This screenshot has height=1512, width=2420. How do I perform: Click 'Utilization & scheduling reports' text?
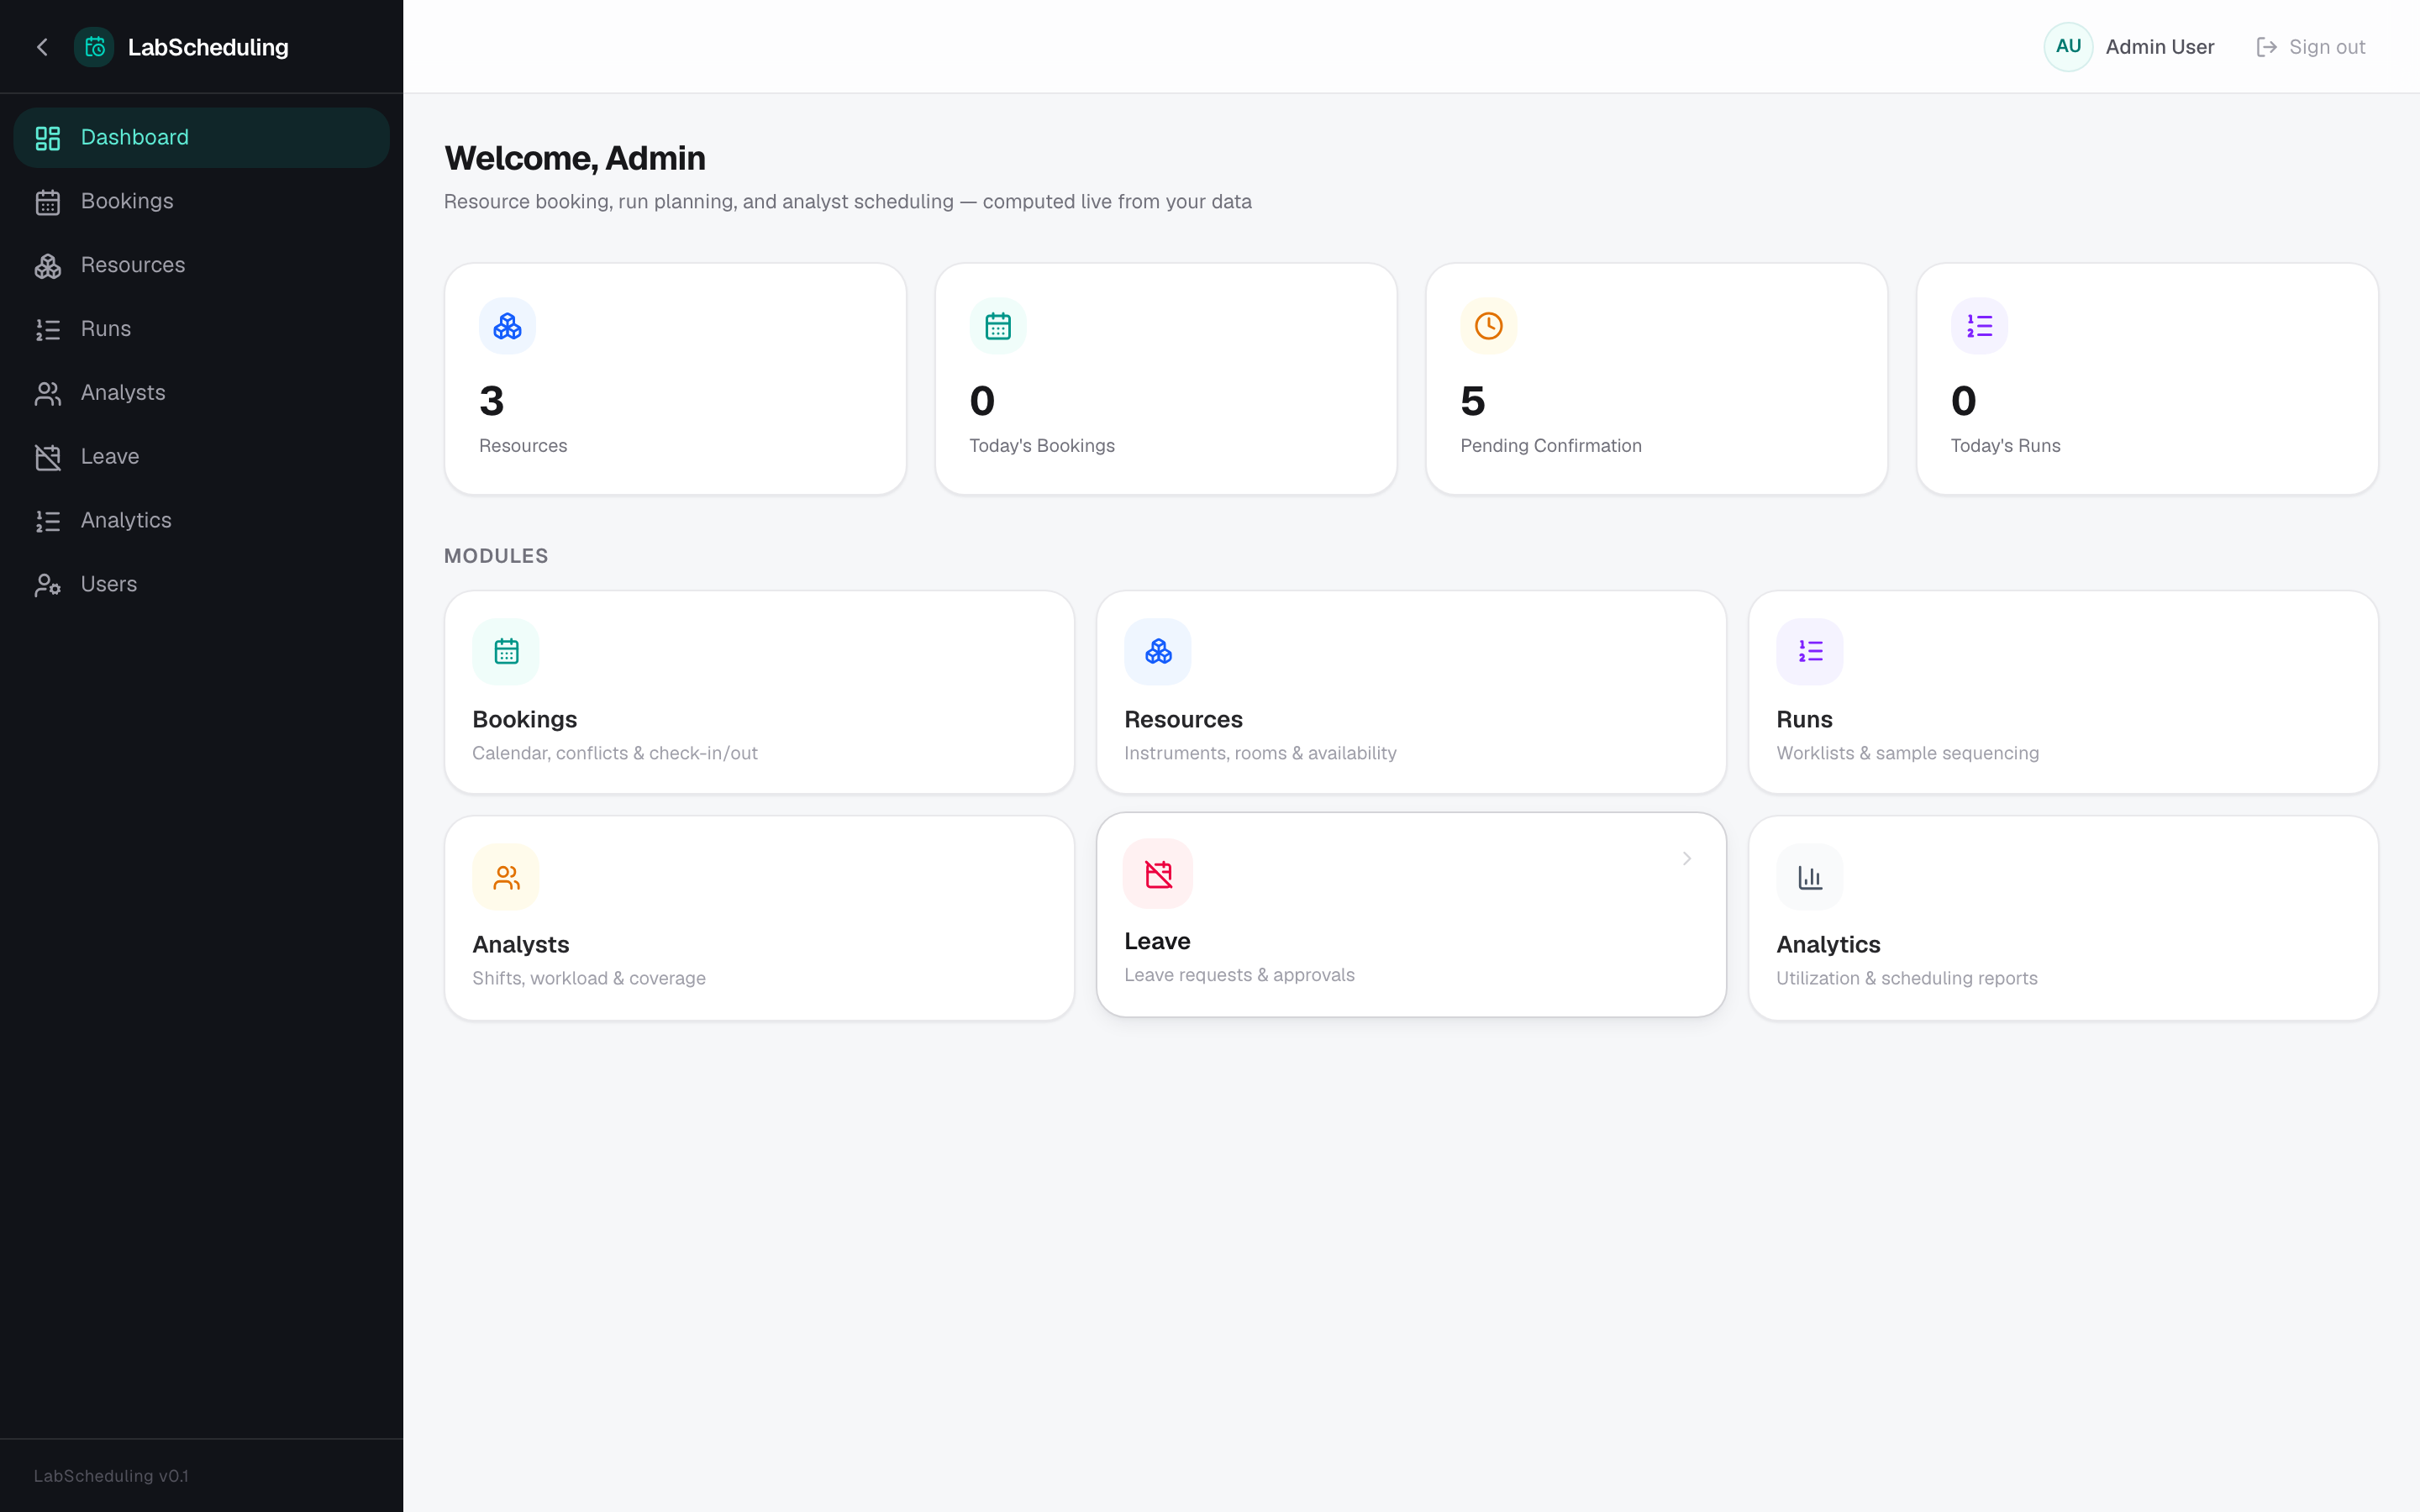[x=1906, y=979]
